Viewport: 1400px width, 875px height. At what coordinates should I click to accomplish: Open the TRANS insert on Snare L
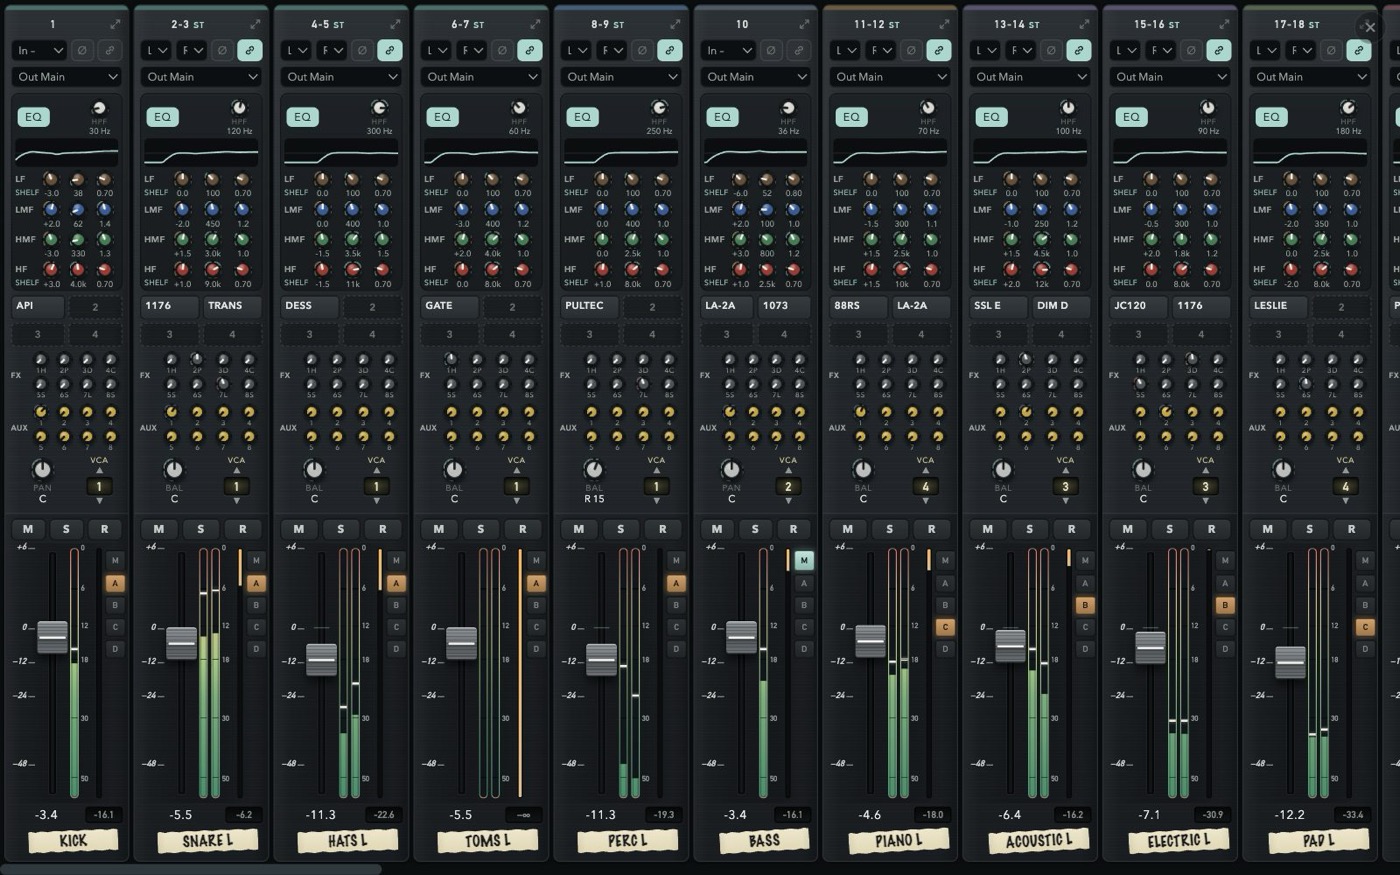(x=232, y=306)
